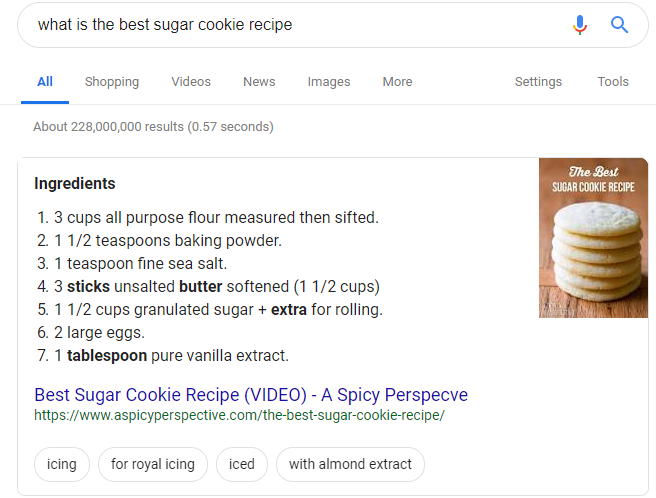Select the All results tab
The width and height of the screenshot is (656, 498).
point(45,82)
